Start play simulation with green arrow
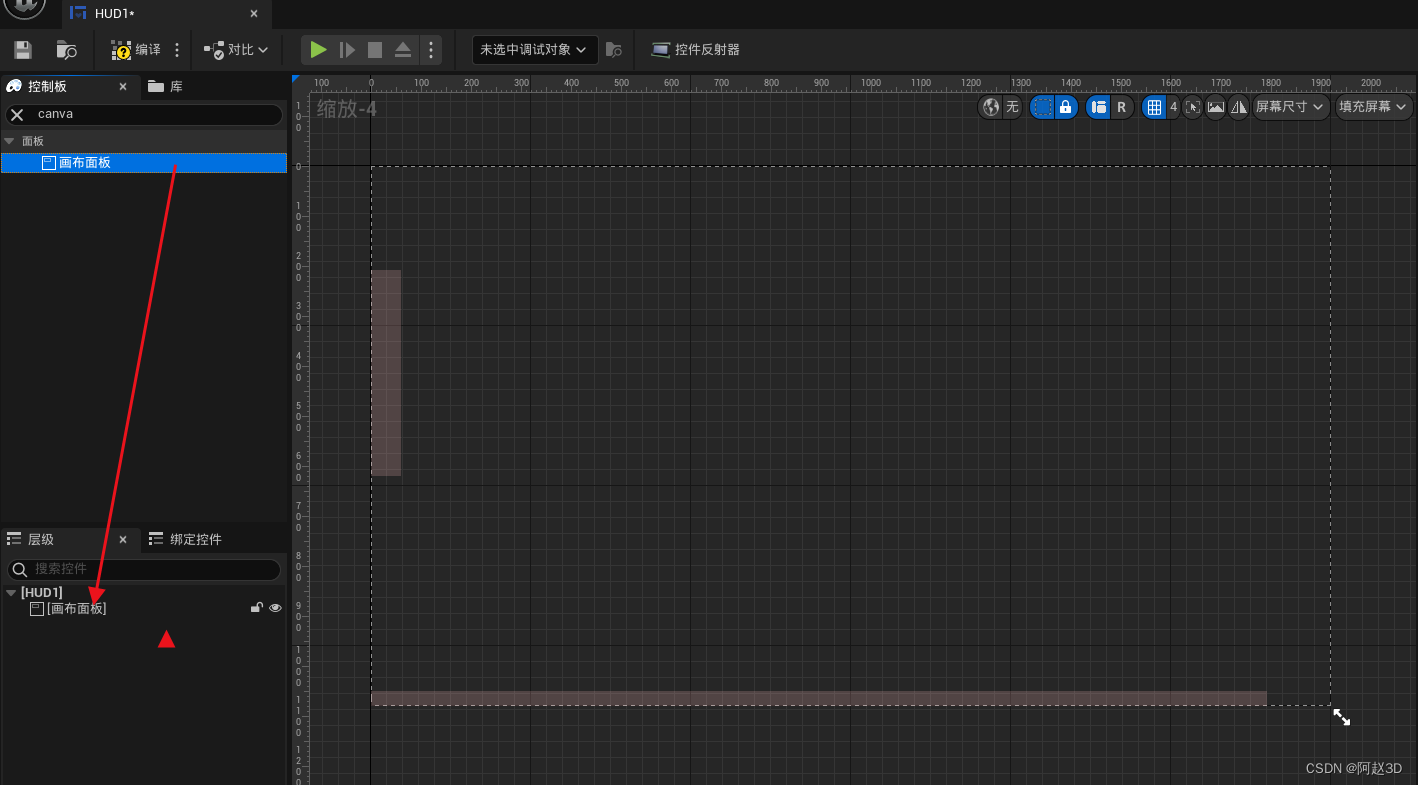 318,50
